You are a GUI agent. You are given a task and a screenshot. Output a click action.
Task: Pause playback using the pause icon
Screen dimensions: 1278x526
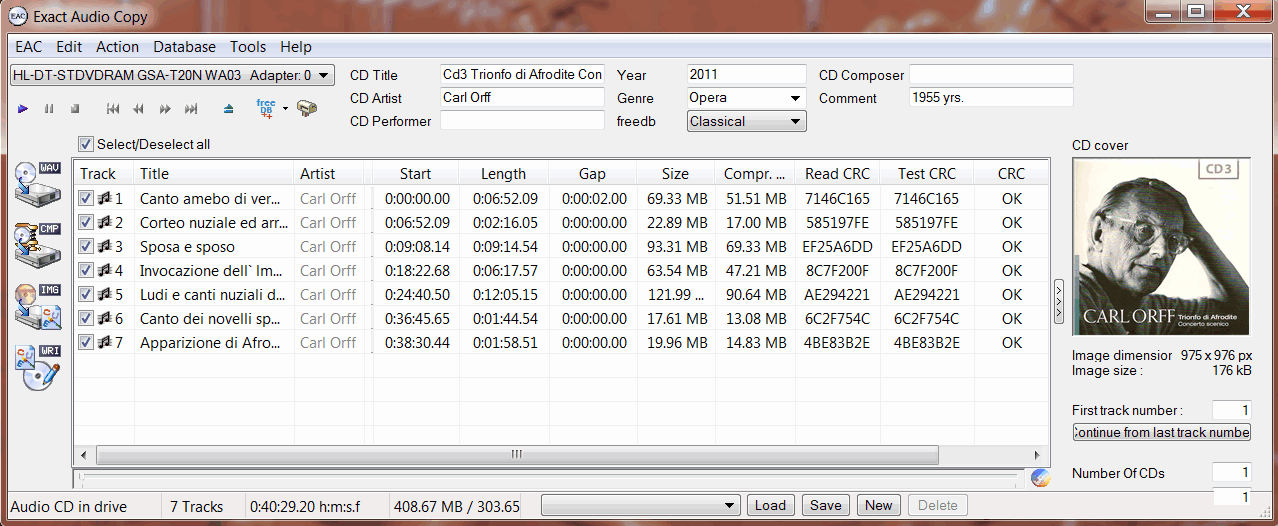coord(49,108)
